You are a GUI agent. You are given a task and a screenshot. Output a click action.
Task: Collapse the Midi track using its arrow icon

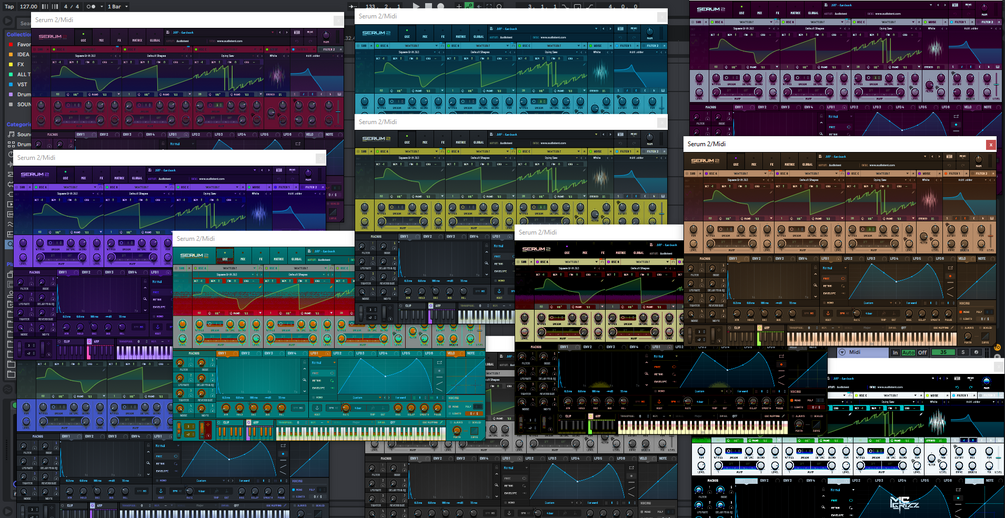[x=842, y=352]
